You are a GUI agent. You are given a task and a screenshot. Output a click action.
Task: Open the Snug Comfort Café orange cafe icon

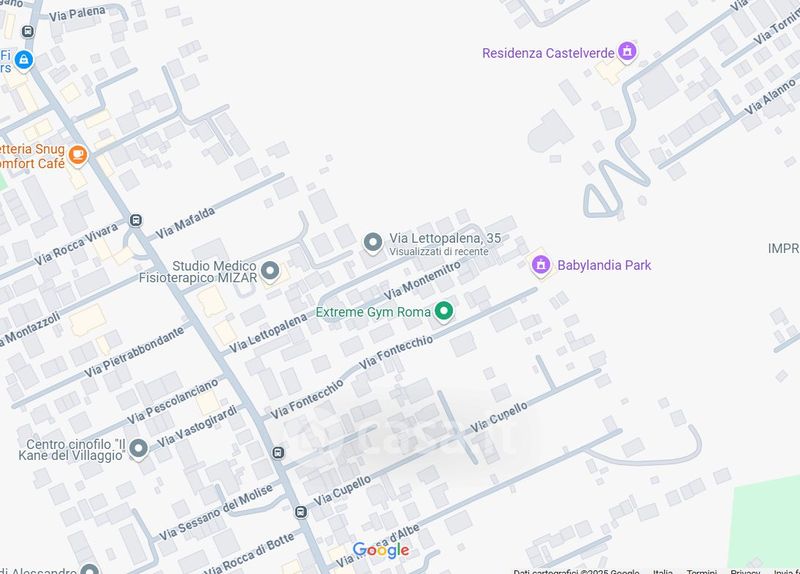[78, 154]
